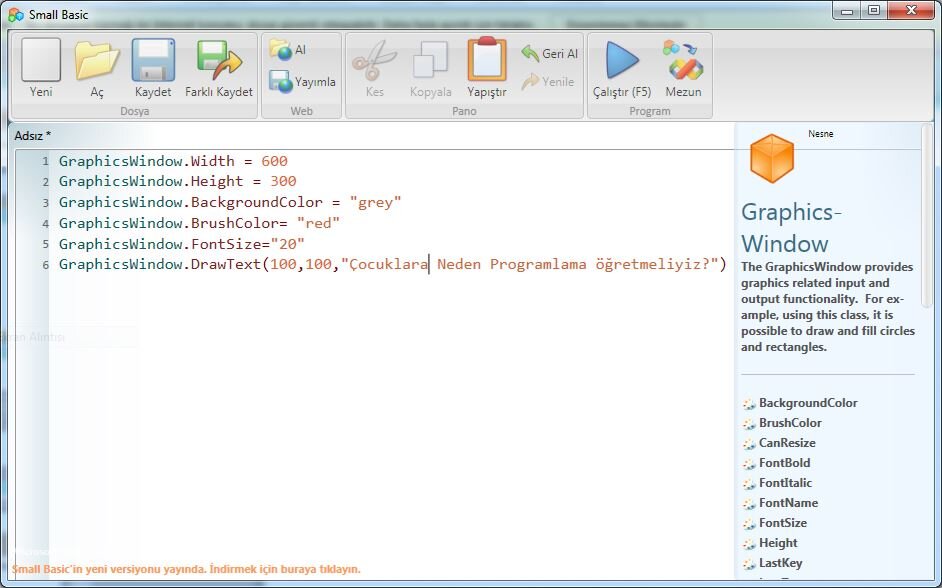Select the FontBold property in list
The image size is (942, 588).
(784, 463)
